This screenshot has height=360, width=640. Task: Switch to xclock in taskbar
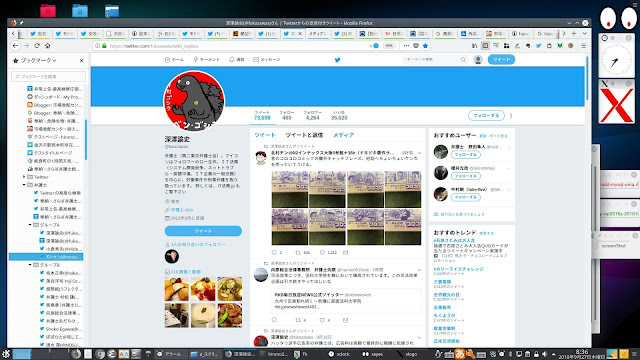pyautogui.click(x=339, y=354)
